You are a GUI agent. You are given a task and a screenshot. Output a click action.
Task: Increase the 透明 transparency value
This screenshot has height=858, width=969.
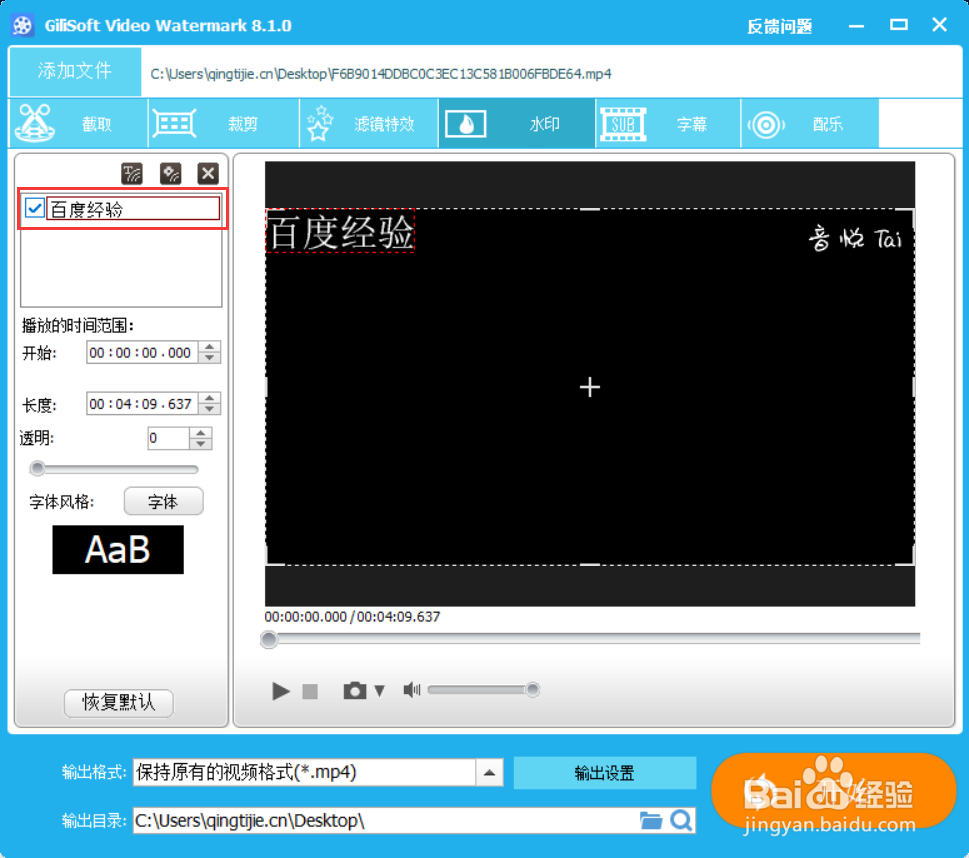click(x=201, y=433)
